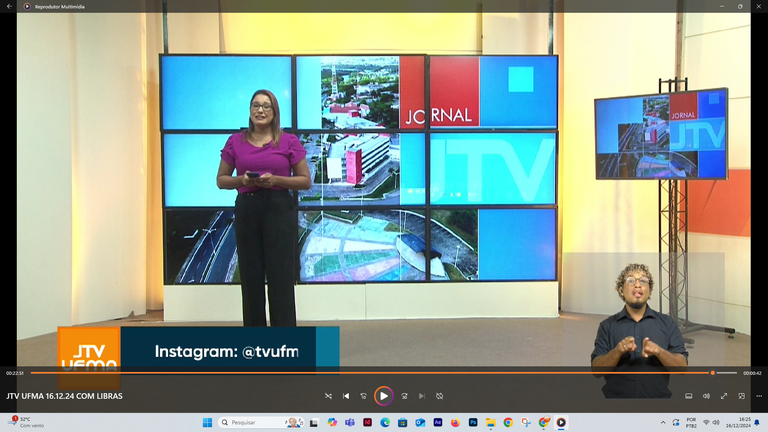Open Windows Start menu

[209, 422]
